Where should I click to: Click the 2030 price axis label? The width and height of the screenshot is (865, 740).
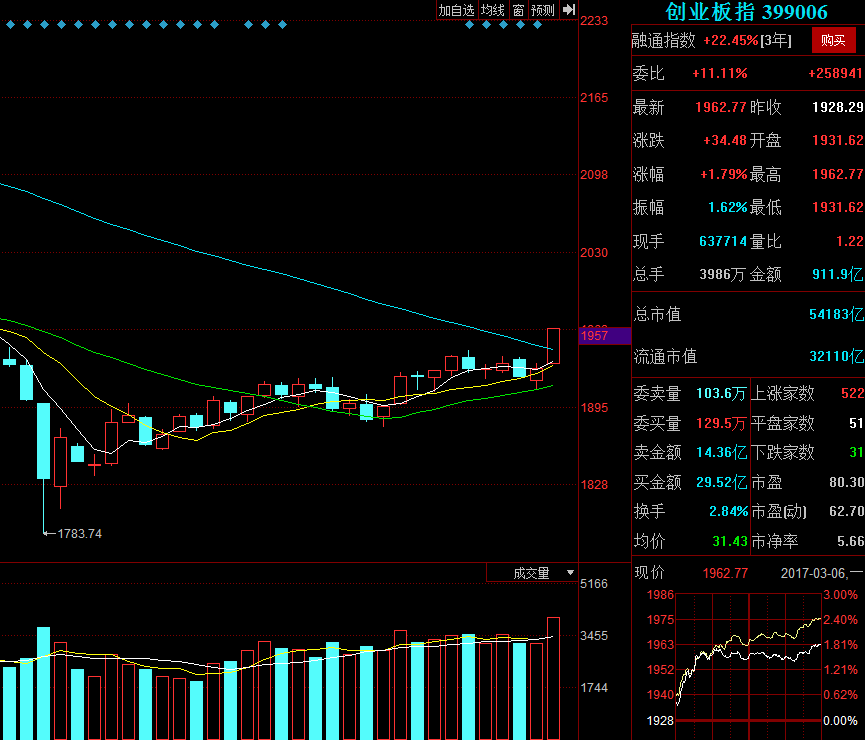pyautogui.click(x=594, y=253)
